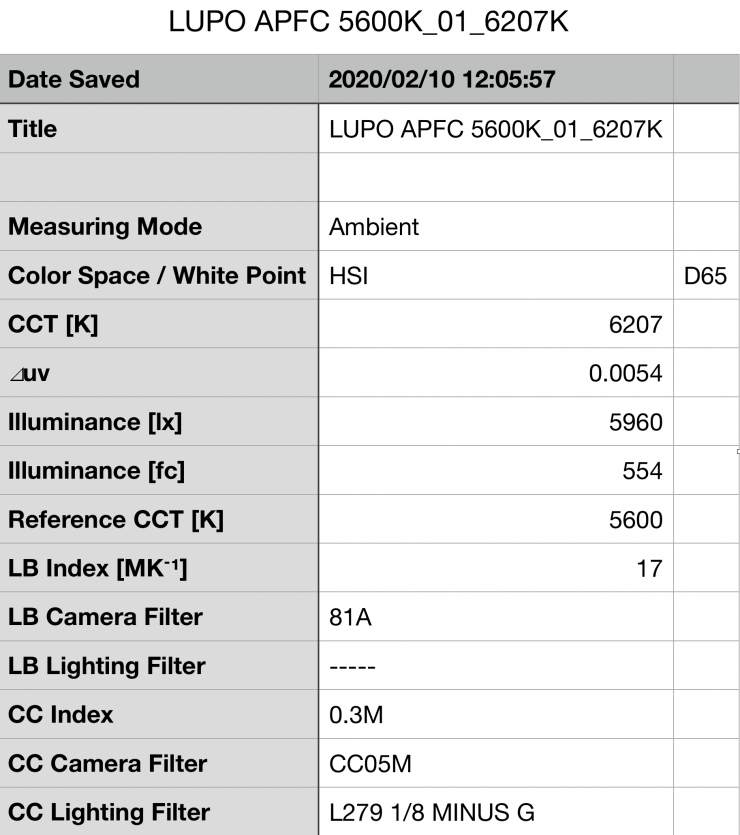Select the HSI value cell
Viewport: 740px width, 835px height.
coord(495,276)
